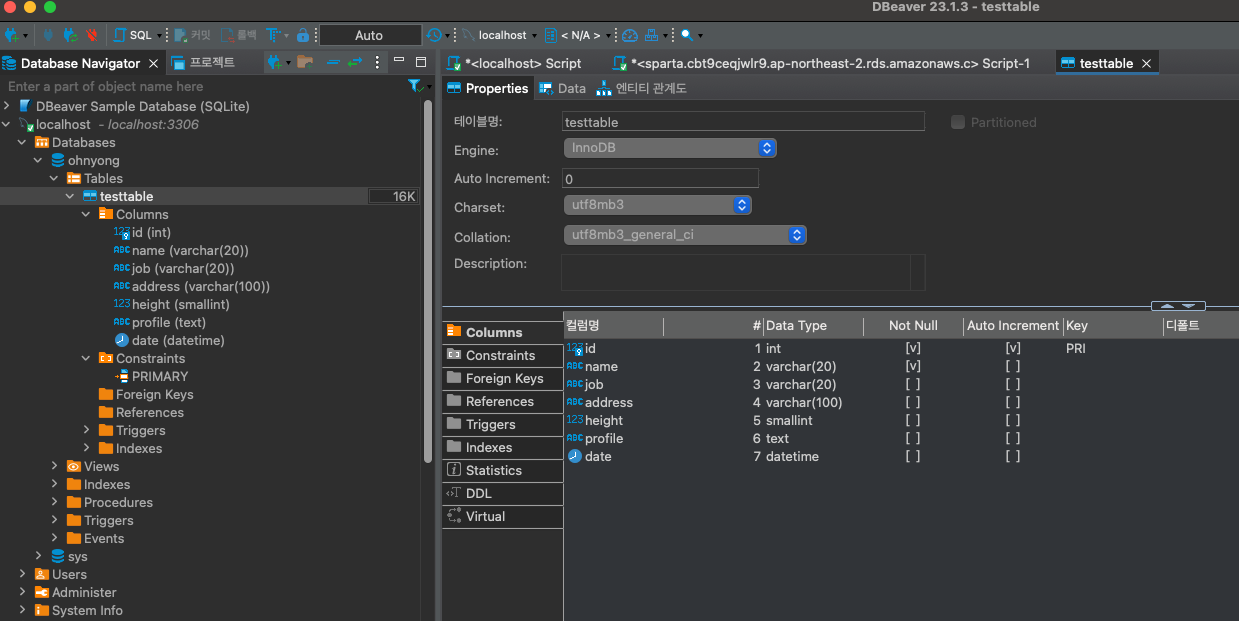Image resolution: width=1239 pixels, height=621 pixels.
Task: Click the lock icon in toolbar
Action: pos(302,35)
